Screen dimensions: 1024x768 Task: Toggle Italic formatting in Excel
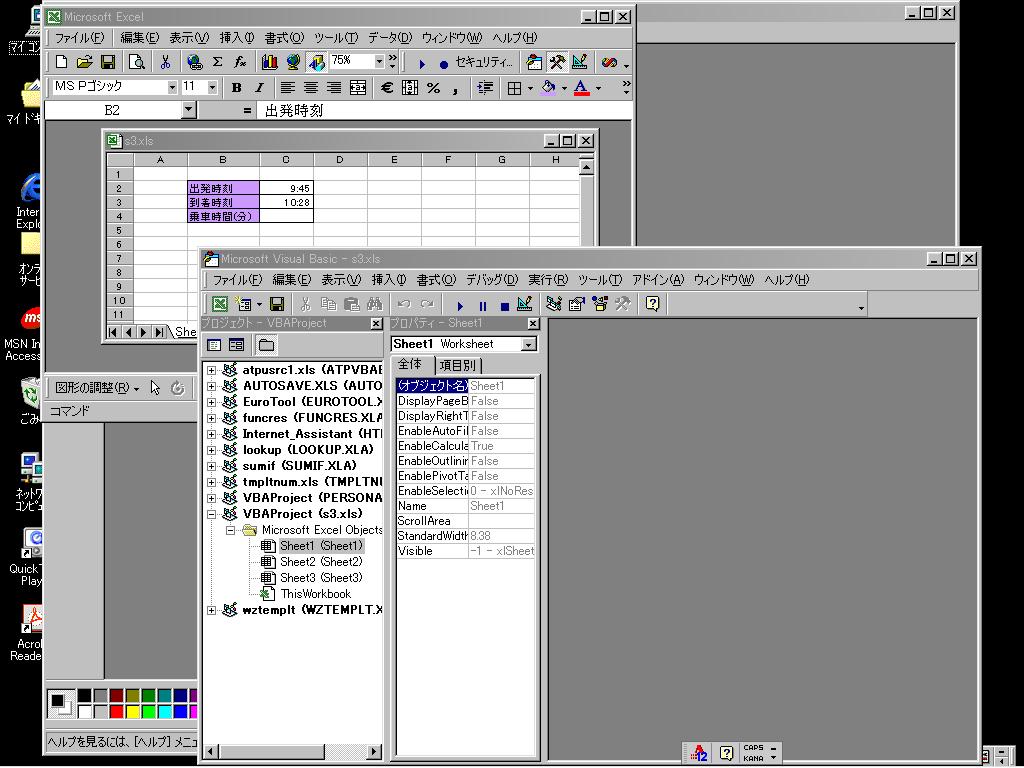[259, 88]
